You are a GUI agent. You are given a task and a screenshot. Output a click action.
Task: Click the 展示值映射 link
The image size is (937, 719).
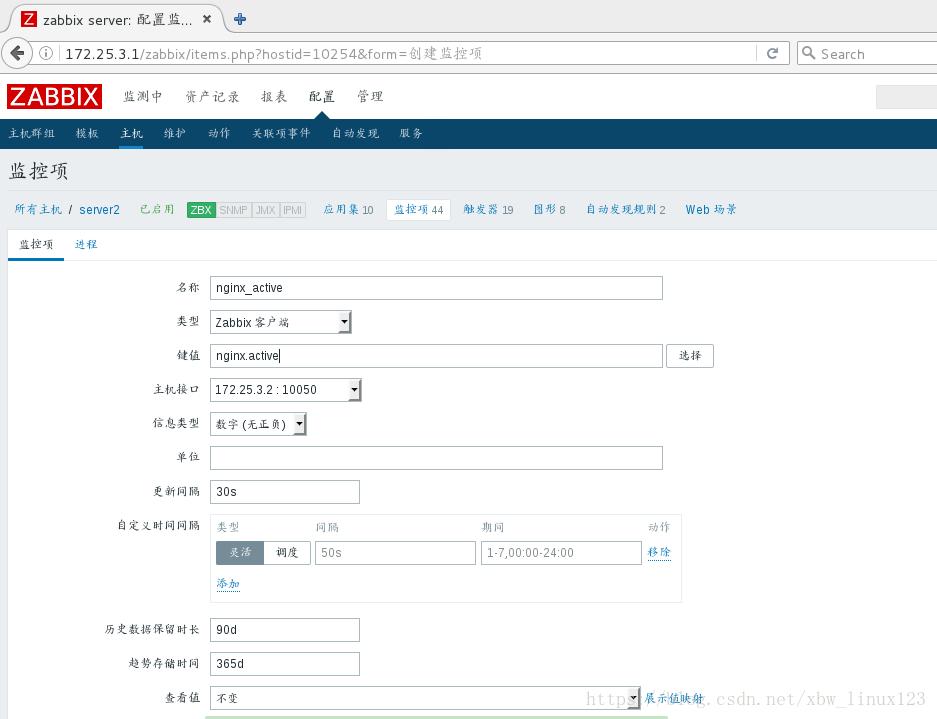click(x=674, y=698)
